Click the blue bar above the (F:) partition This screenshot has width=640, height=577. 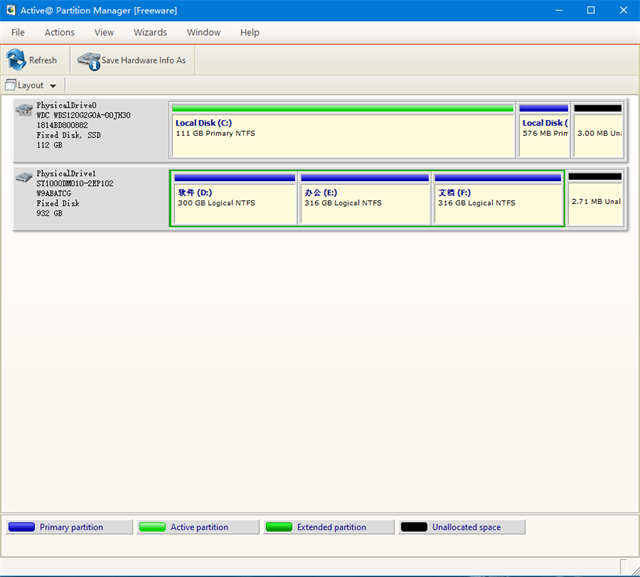pyautogui.click(x=498, y=178)
